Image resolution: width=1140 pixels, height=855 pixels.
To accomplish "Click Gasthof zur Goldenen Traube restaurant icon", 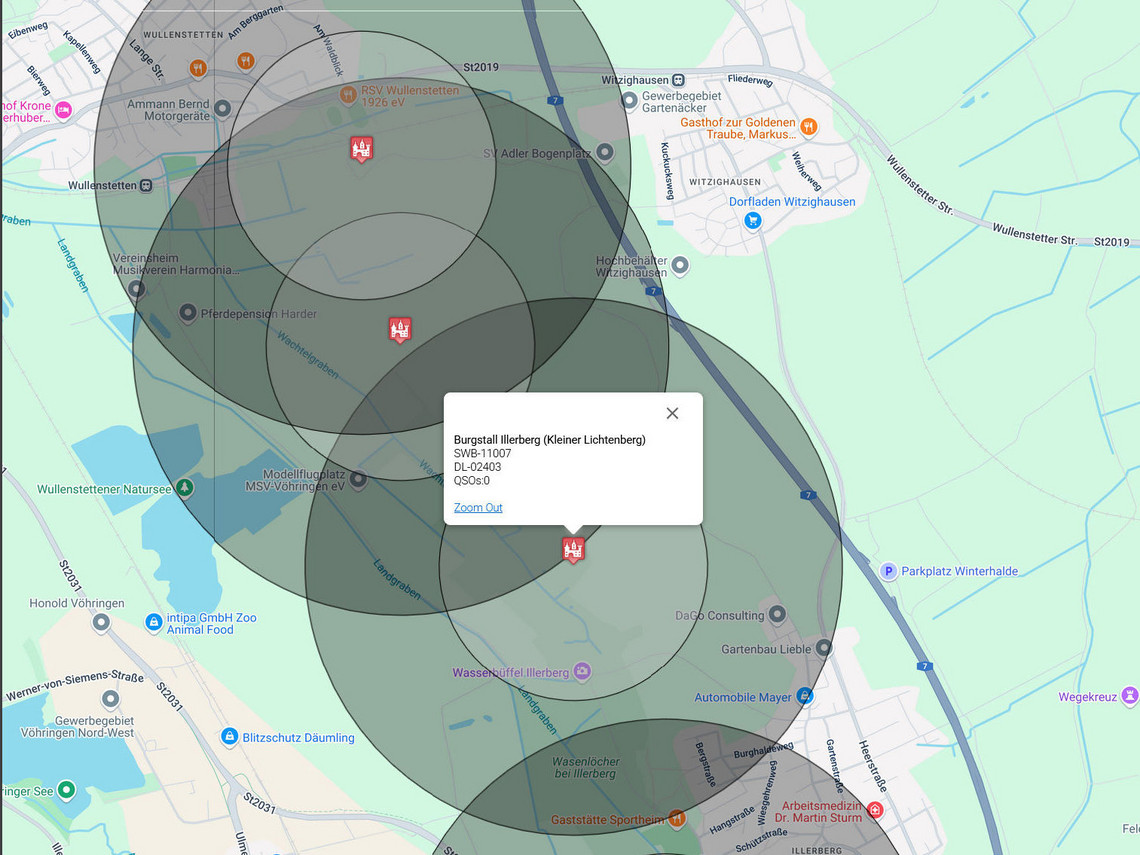I will [x=808, y=127].
